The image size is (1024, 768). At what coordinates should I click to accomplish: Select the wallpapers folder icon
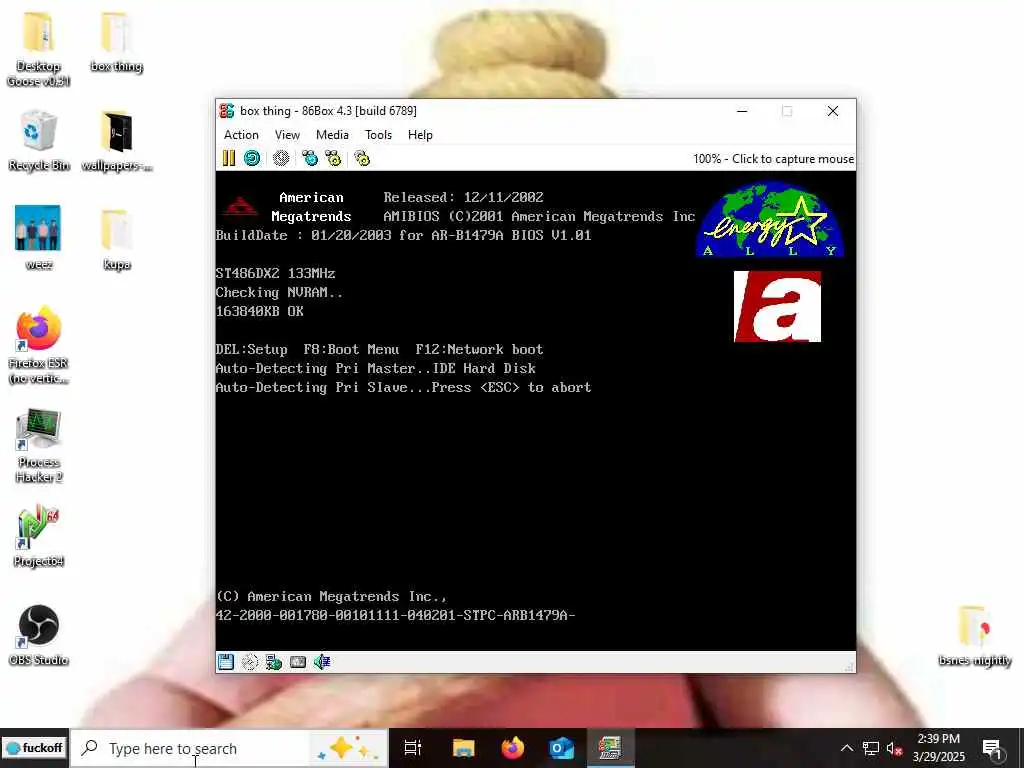(x=116, y=141)
